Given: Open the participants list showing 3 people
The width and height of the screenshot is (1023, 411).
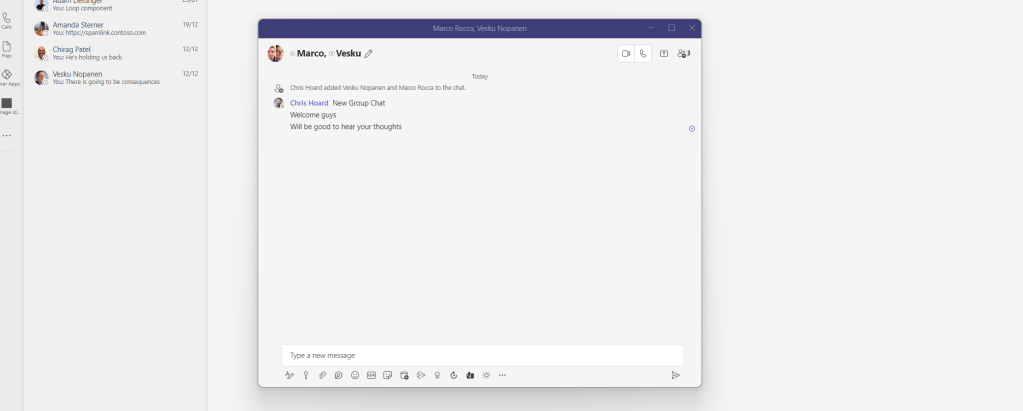Looking at the screenshot, I should click(x=684, y=53).
